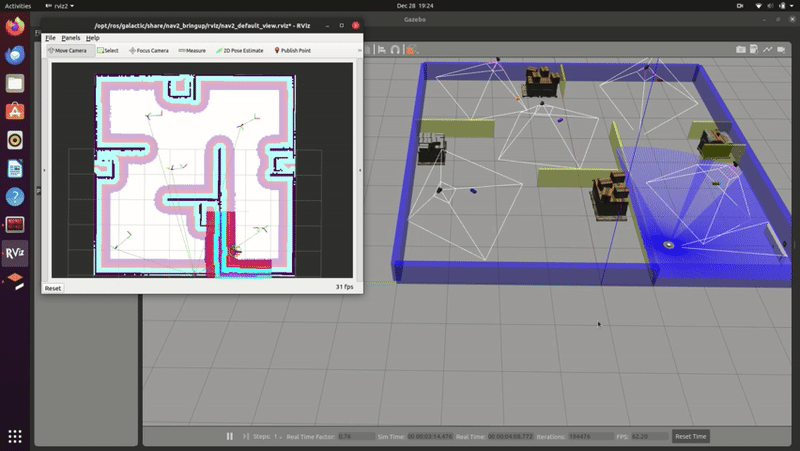
Task: Step the simulation forward once
Action: [247, 437]
